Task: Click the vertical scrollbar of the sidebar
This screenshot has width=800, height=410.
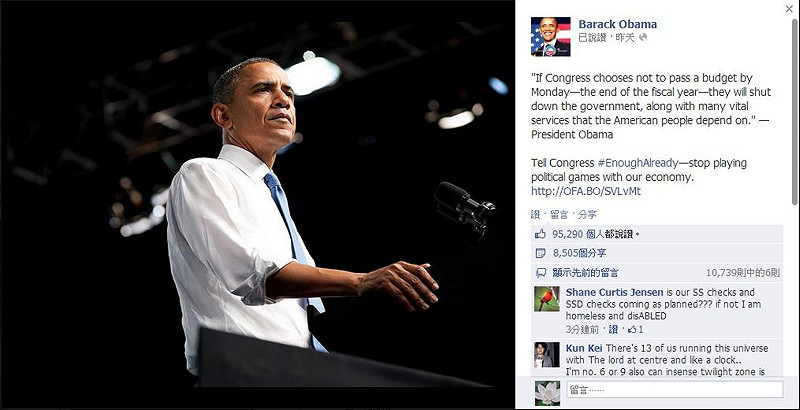Action: 796,112
